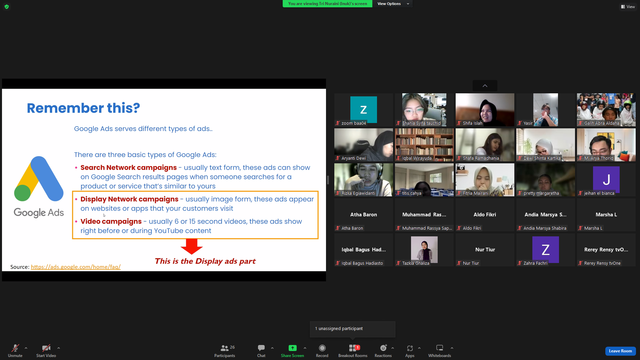Open Whiteboards
The image size is (640, 360).
point(440,350)
